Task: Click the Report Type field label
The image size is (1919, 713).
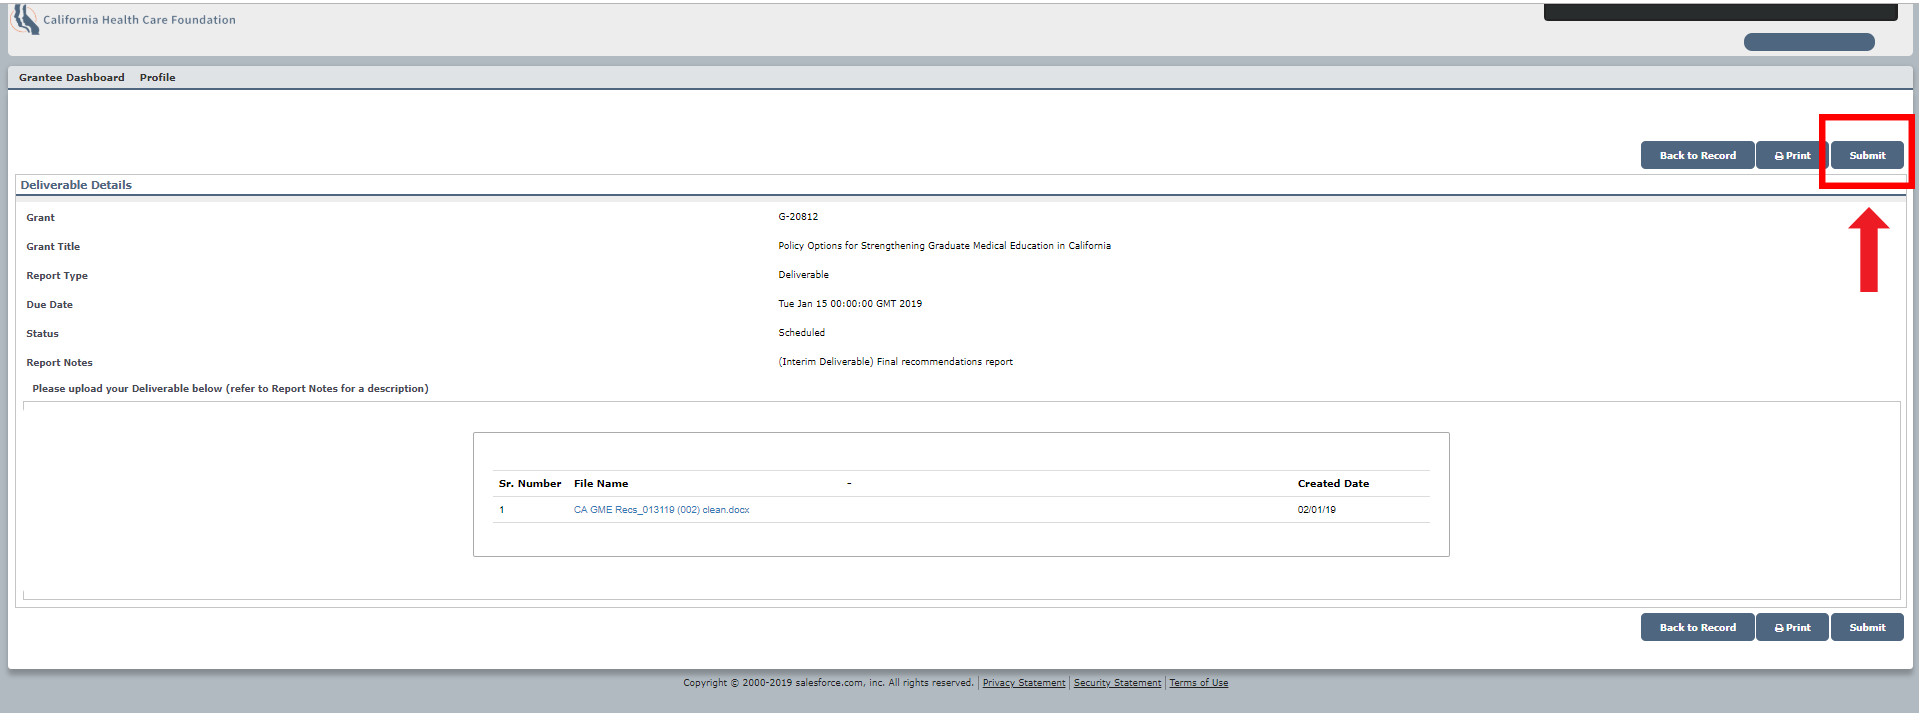Action: (57, 276)
